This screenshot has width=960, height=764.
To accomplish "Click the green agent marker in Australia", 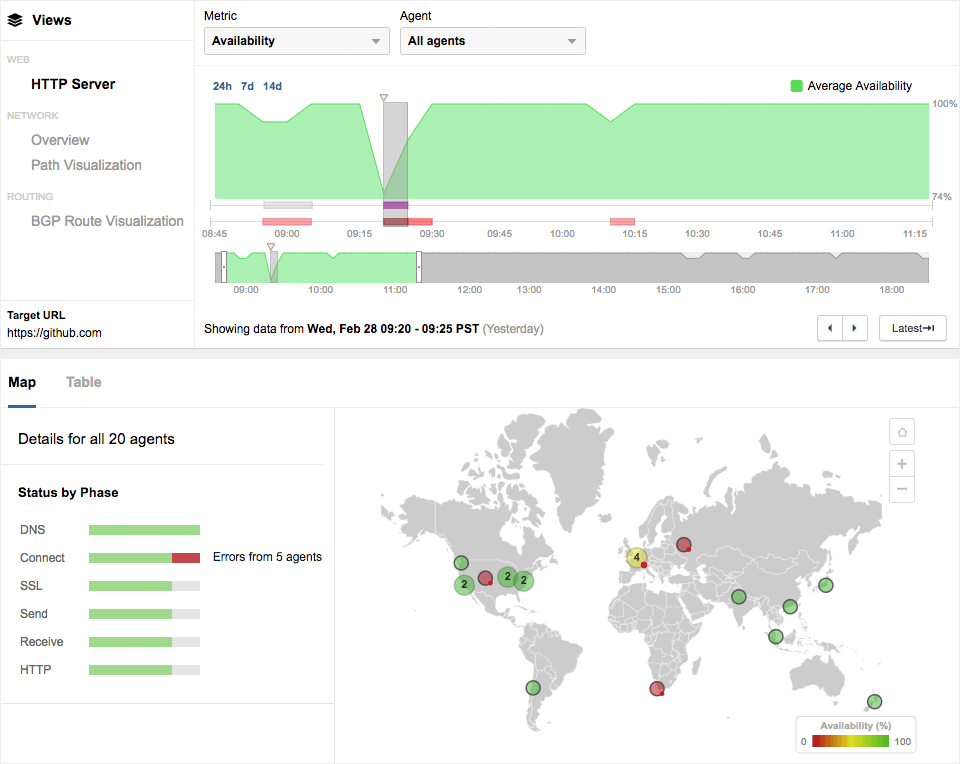I will click(875, 701).
